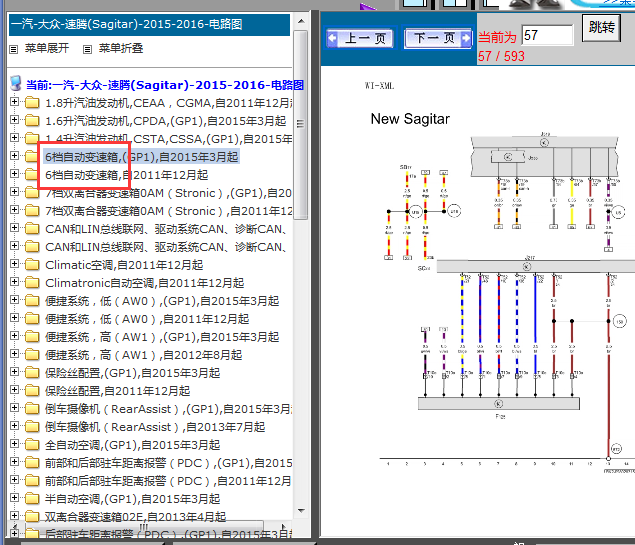The height and width of the screenshot is (545, 635).
Task: Open 全自动空调,(GP1),自2015年3月起
Action: point(132,445)
